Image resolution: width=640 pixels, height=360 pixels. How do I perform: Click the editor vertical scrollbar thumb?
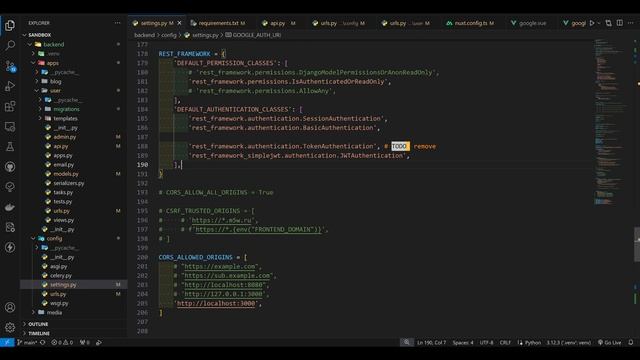click(637, 244)
